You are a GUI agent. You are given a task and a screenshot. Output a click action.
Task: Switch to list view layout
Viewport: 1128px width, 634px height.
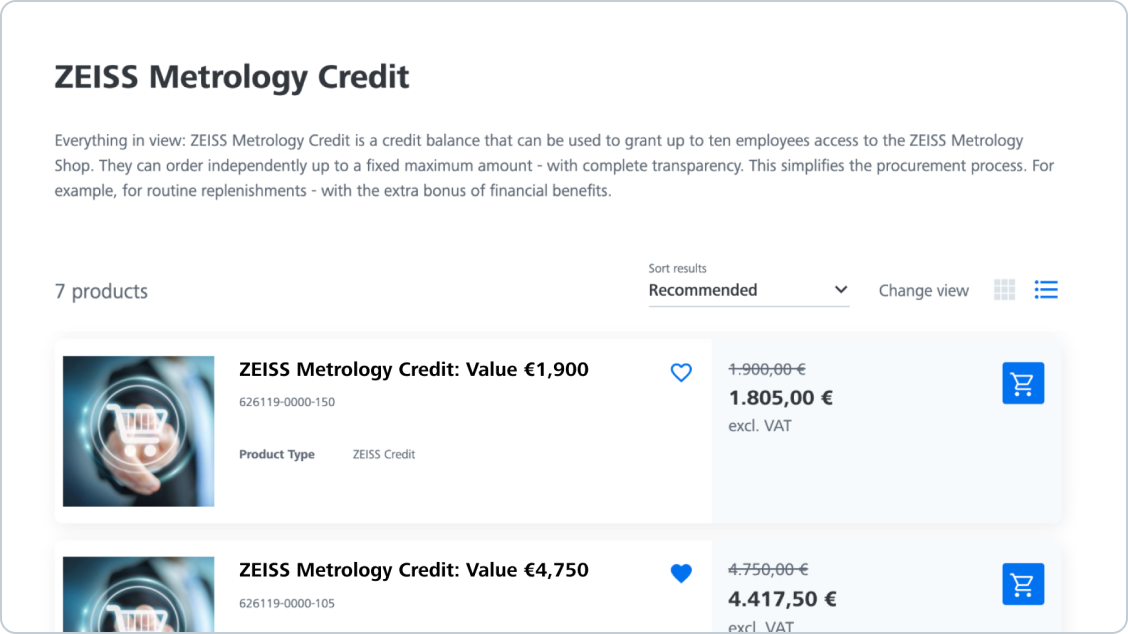pyautogui.click(x=1046, y=290)
